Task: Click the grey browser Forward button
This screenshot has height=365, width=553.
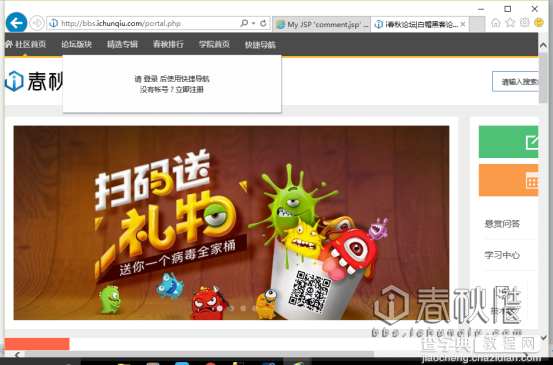Action: click(37, 23)
